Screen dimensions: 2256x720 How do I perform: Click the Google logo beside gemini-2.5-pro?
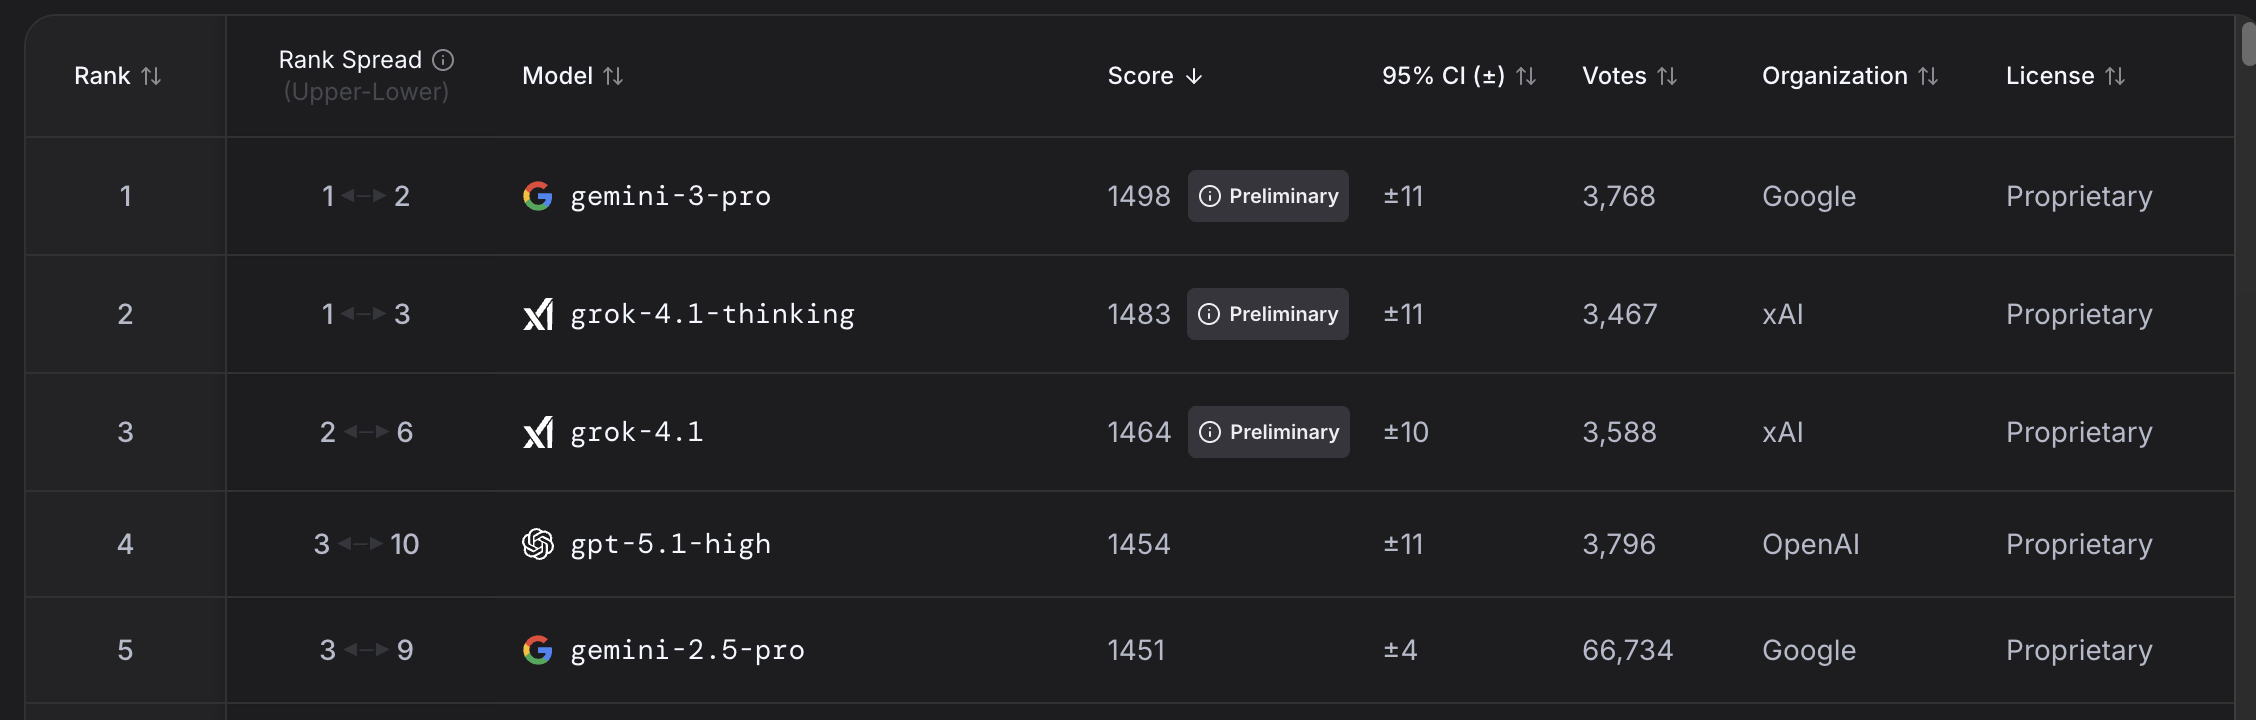[x=538, y=650]
